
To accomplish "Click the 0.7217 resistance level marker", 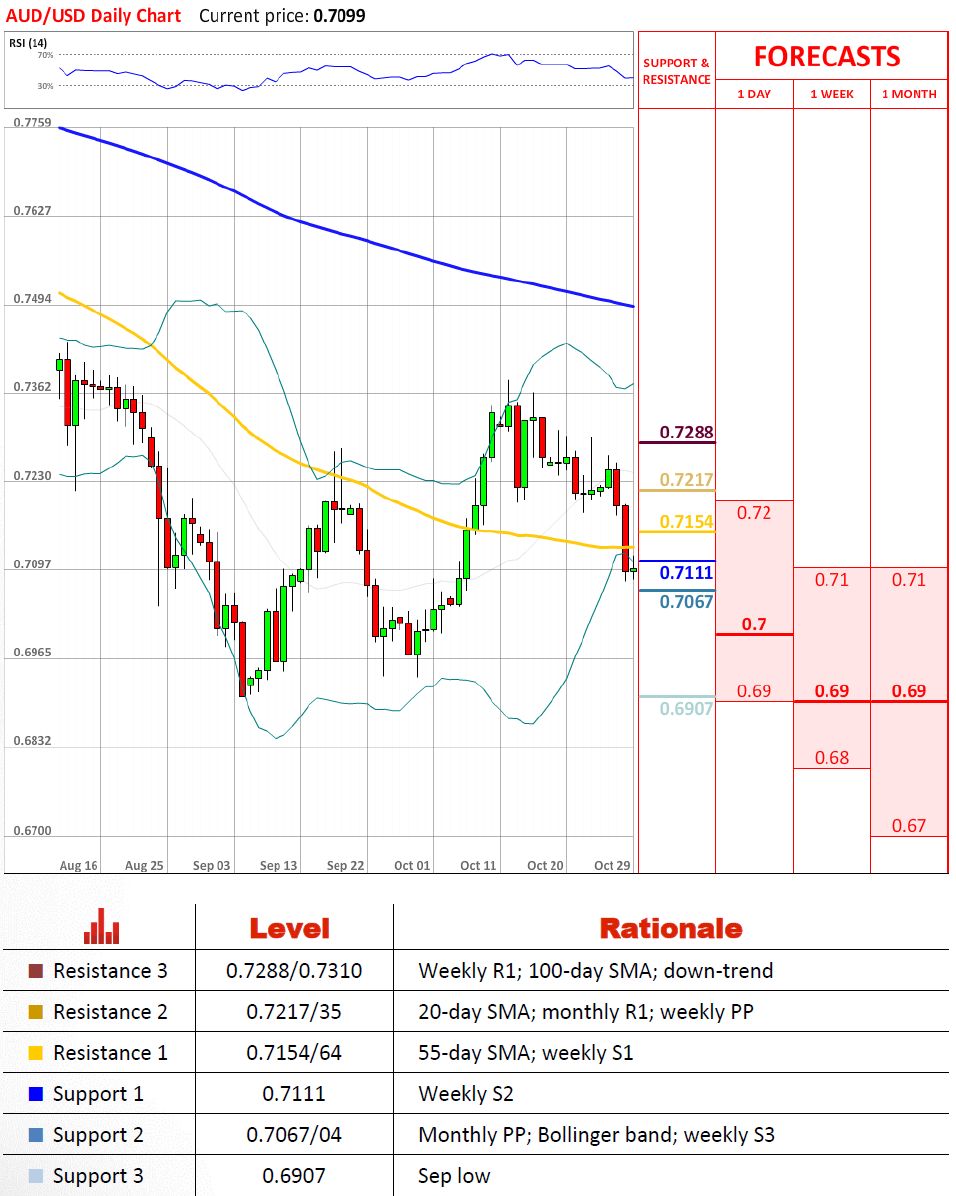I will 686,480.
